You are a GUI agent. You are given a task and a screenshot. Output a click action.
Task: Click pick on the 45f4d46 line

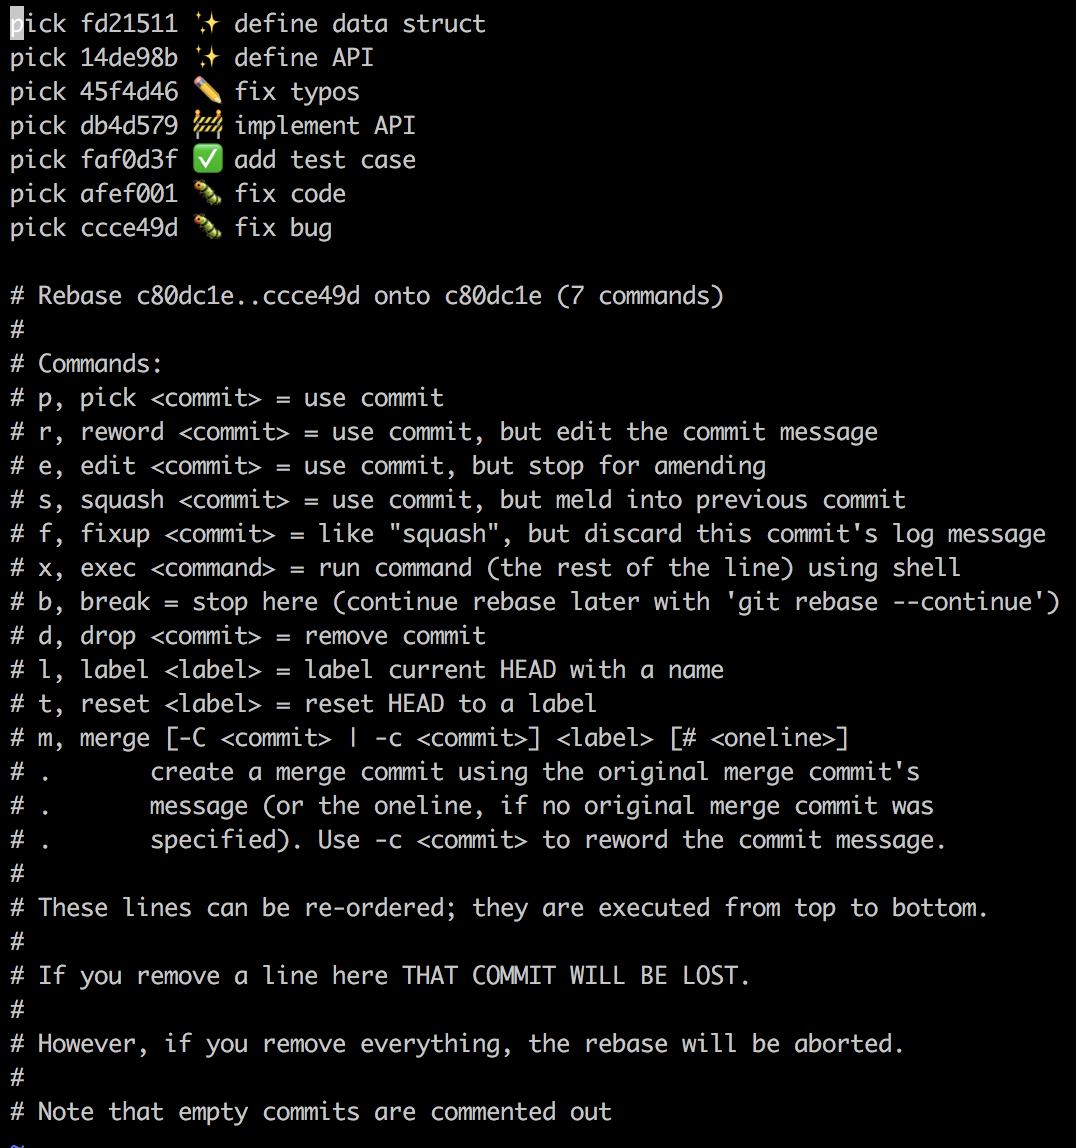tap(38, 92)
